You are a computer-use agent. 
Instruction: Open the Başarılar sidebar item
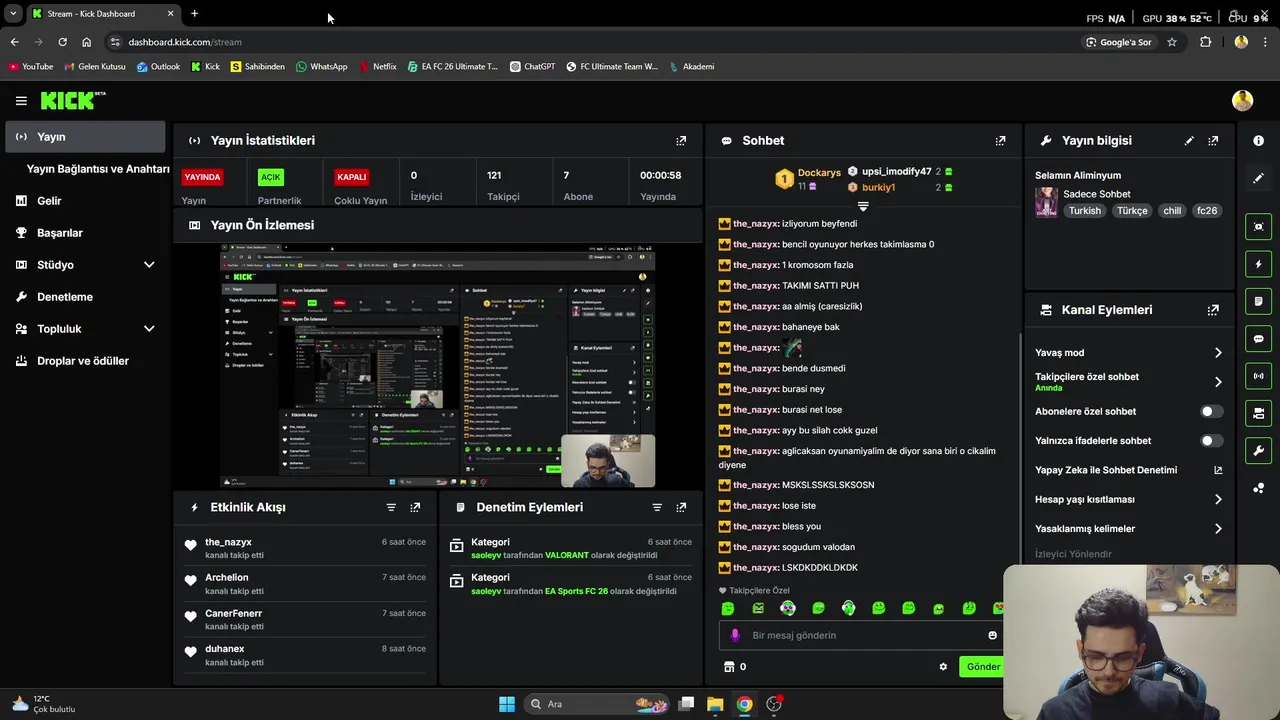[x=85, y=233]
